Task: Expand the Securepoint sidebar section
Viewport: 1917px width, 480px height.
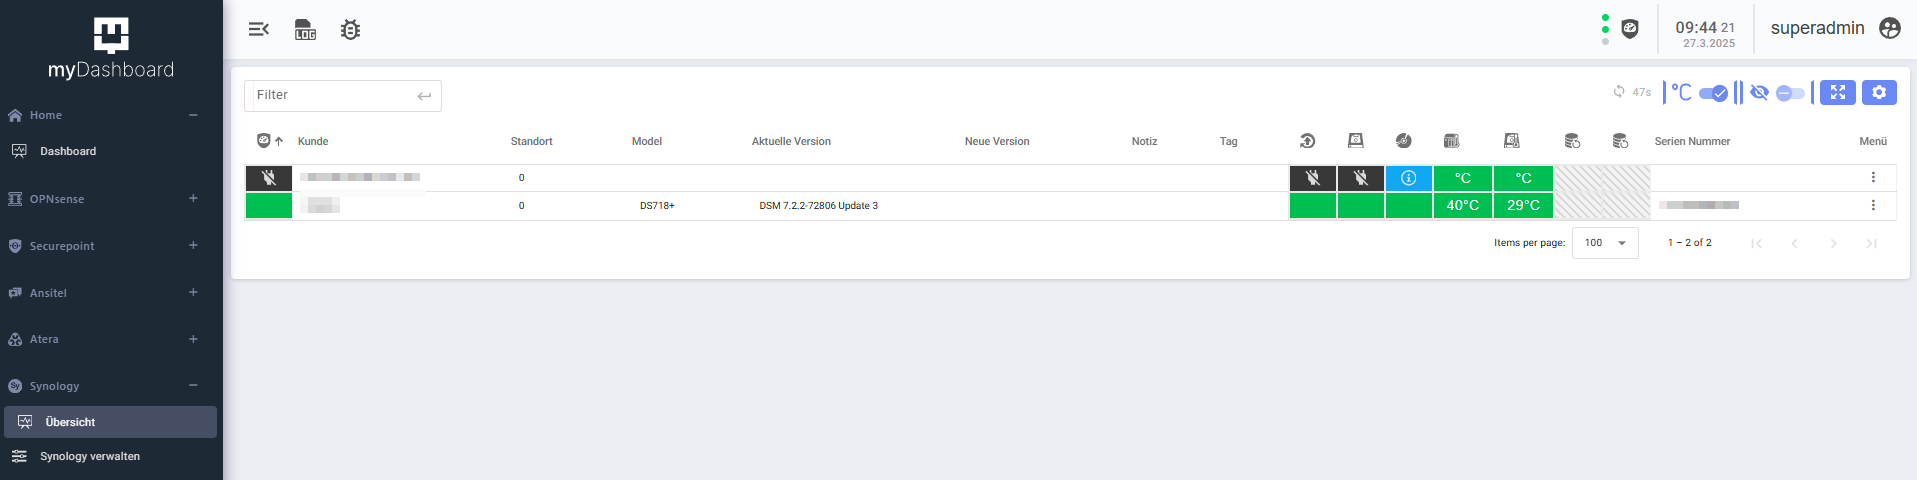Action: click(x=193, y=245)
